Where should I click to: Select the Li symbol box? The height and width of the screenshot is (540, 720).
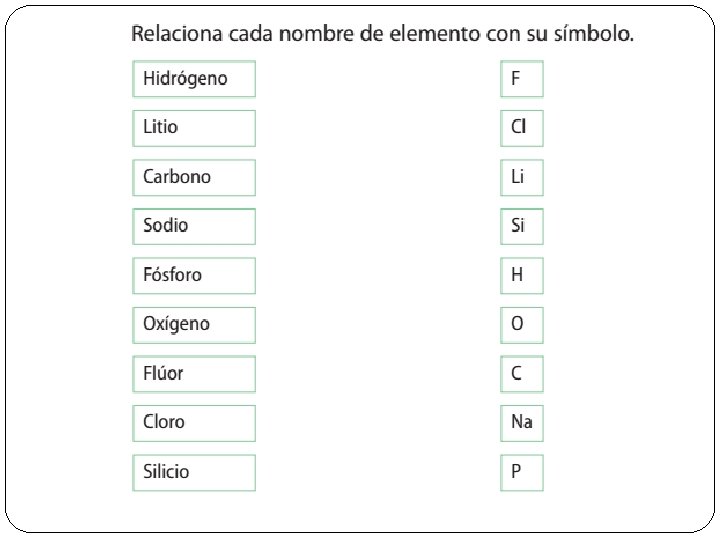coord(521,177)
